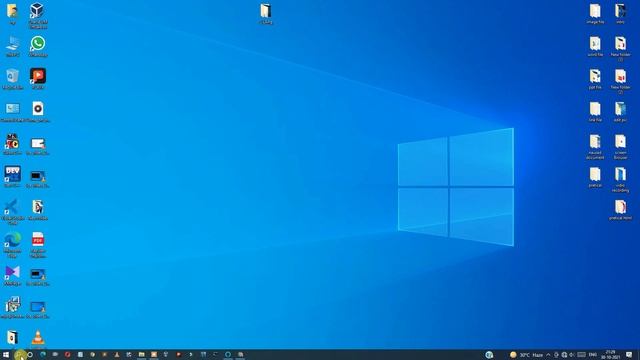Click the Cortana circle on taskbar

coord(30,355)
